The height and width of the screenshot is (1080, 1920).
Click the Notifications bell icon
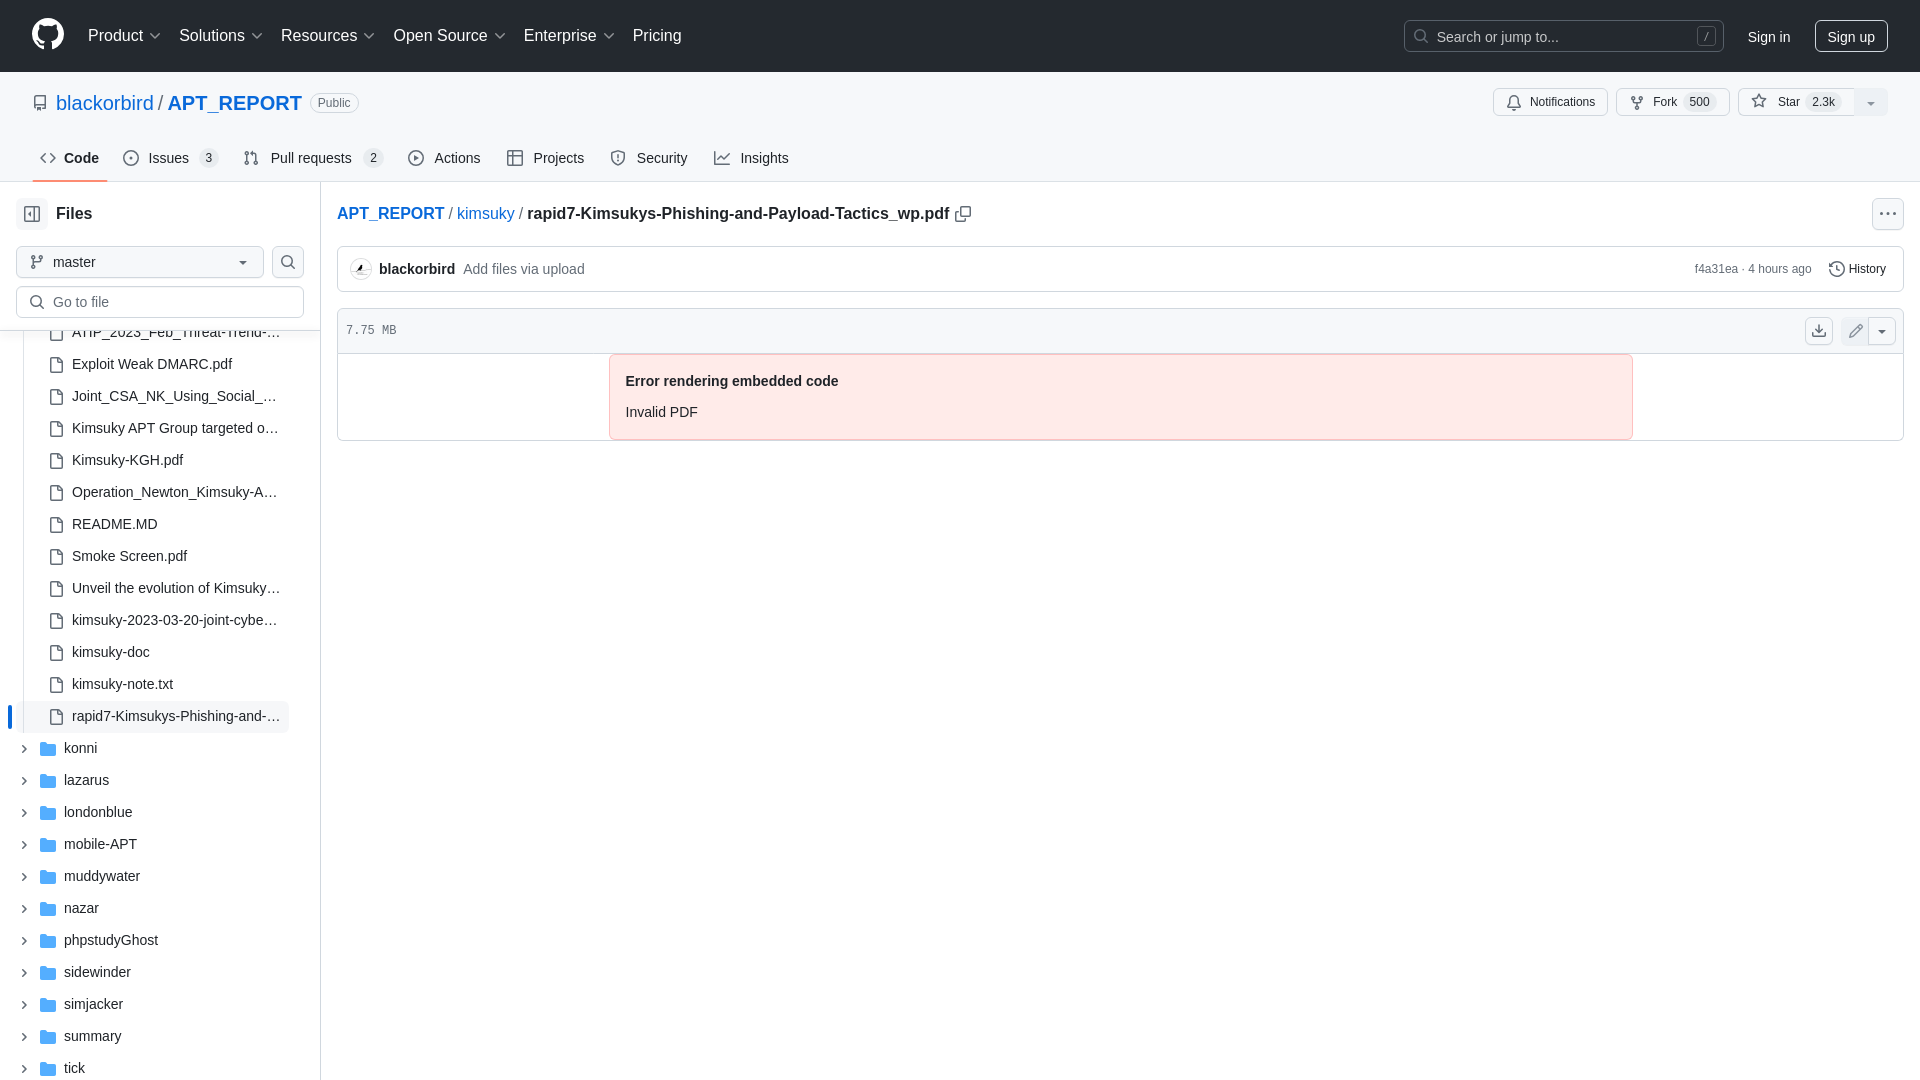click(1514, 102)
